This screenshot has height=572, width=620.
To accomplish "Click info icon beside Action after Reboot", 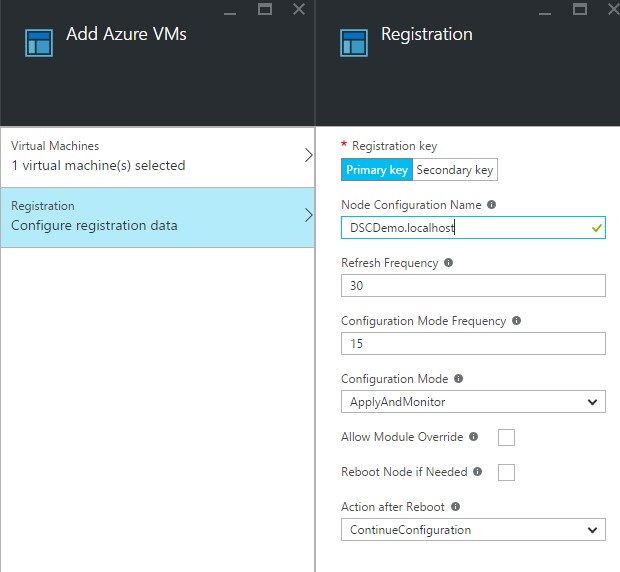I will coord(456,507).
